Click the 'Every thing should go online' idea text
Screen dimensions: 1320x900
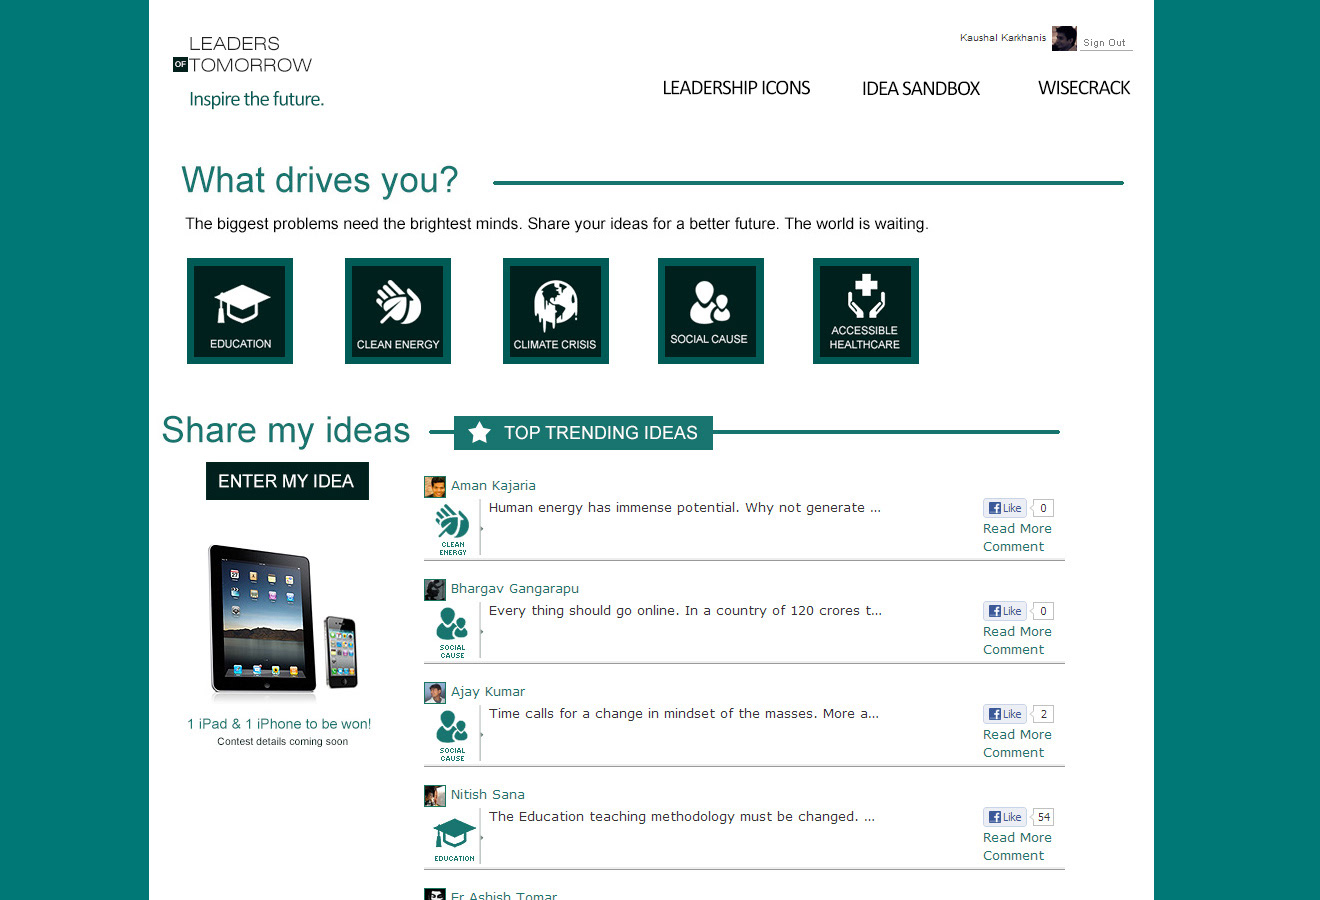[x=685, y=611]
